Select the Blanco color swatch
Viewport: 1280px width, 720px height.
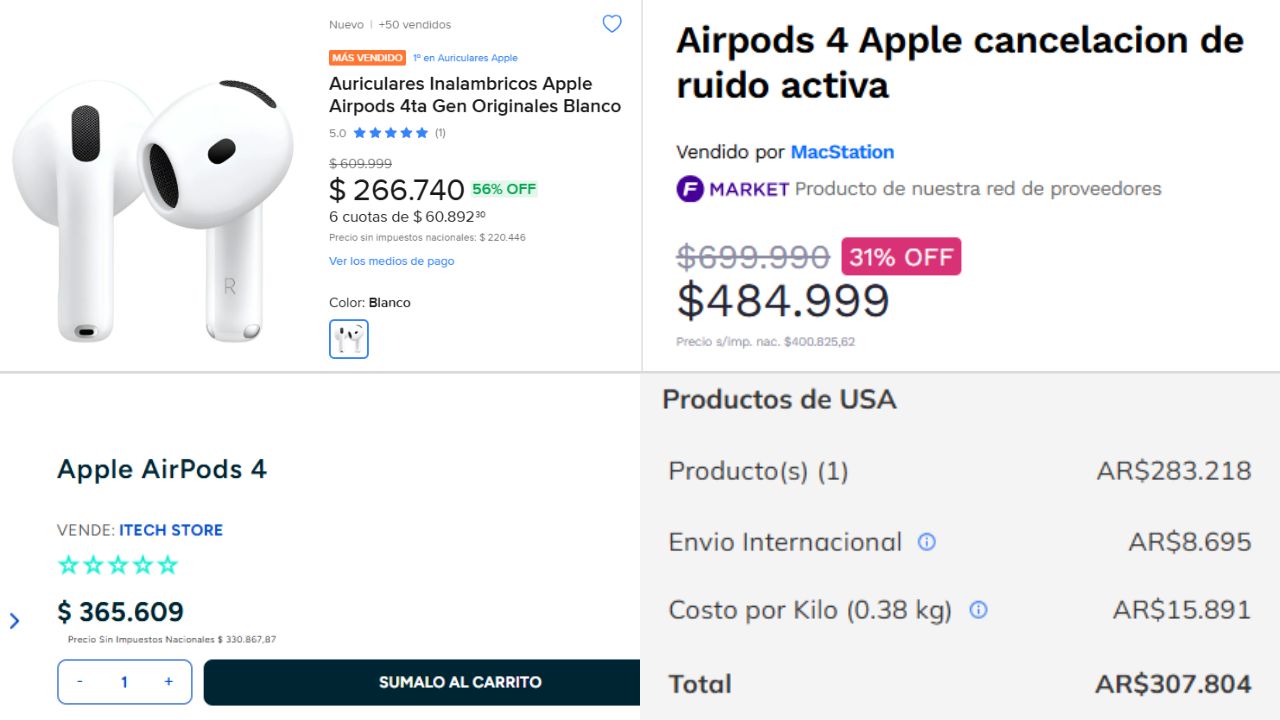click(349, 339)
